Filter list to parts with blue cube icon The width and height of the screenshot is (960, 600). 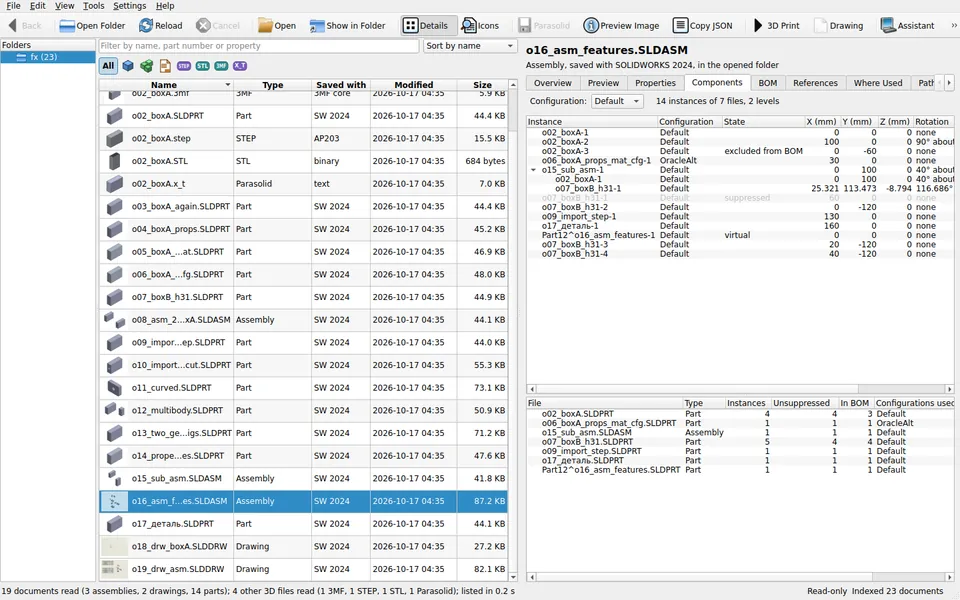point(128,66)
